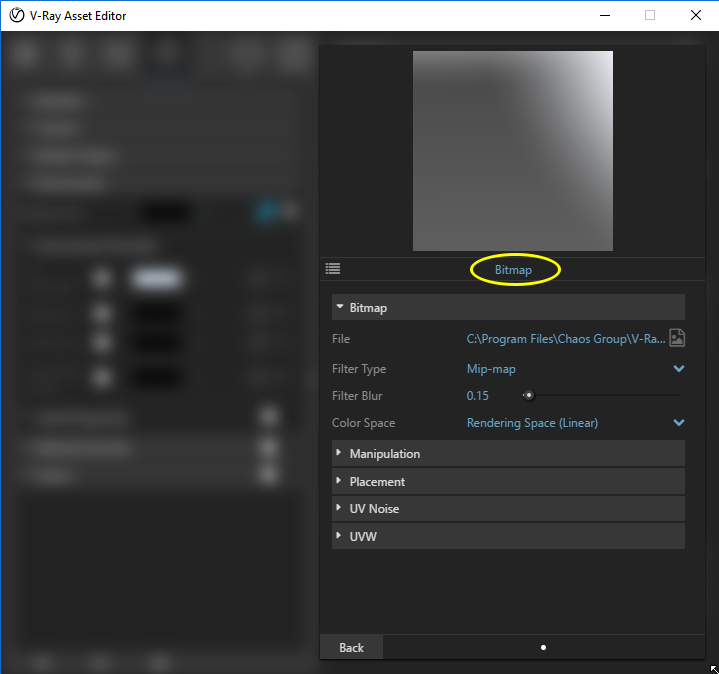Viewport: 719px width, 674px height.
Task: Click the circled Bitmap texture name
Action: [x=513, y=270]
